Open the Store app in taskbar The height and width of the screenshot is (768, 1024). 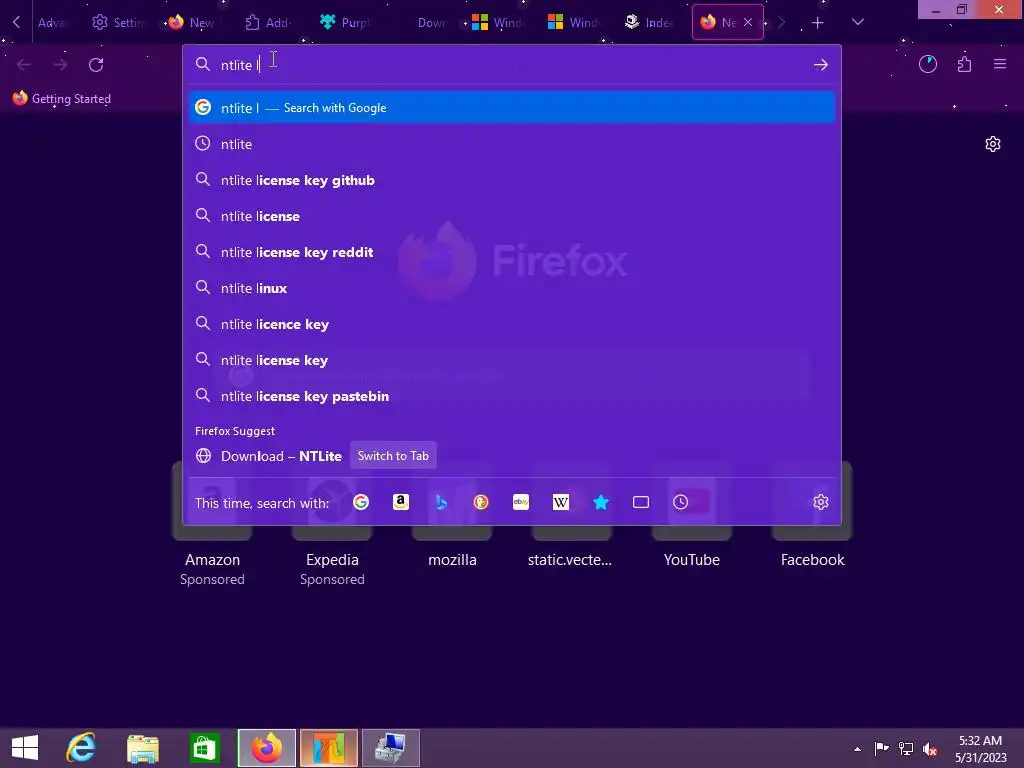[204, 748]
